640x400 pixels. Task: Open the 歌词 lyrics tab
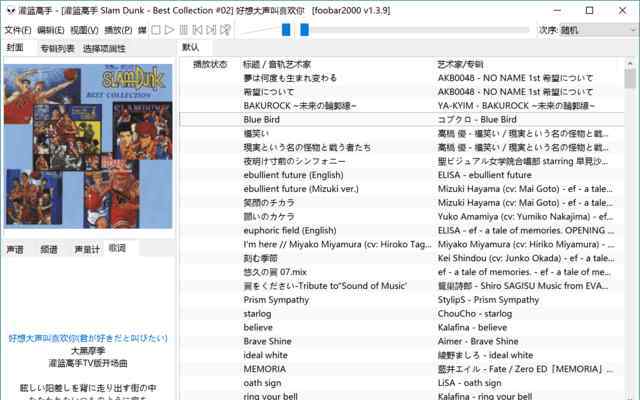pos(118,248)
